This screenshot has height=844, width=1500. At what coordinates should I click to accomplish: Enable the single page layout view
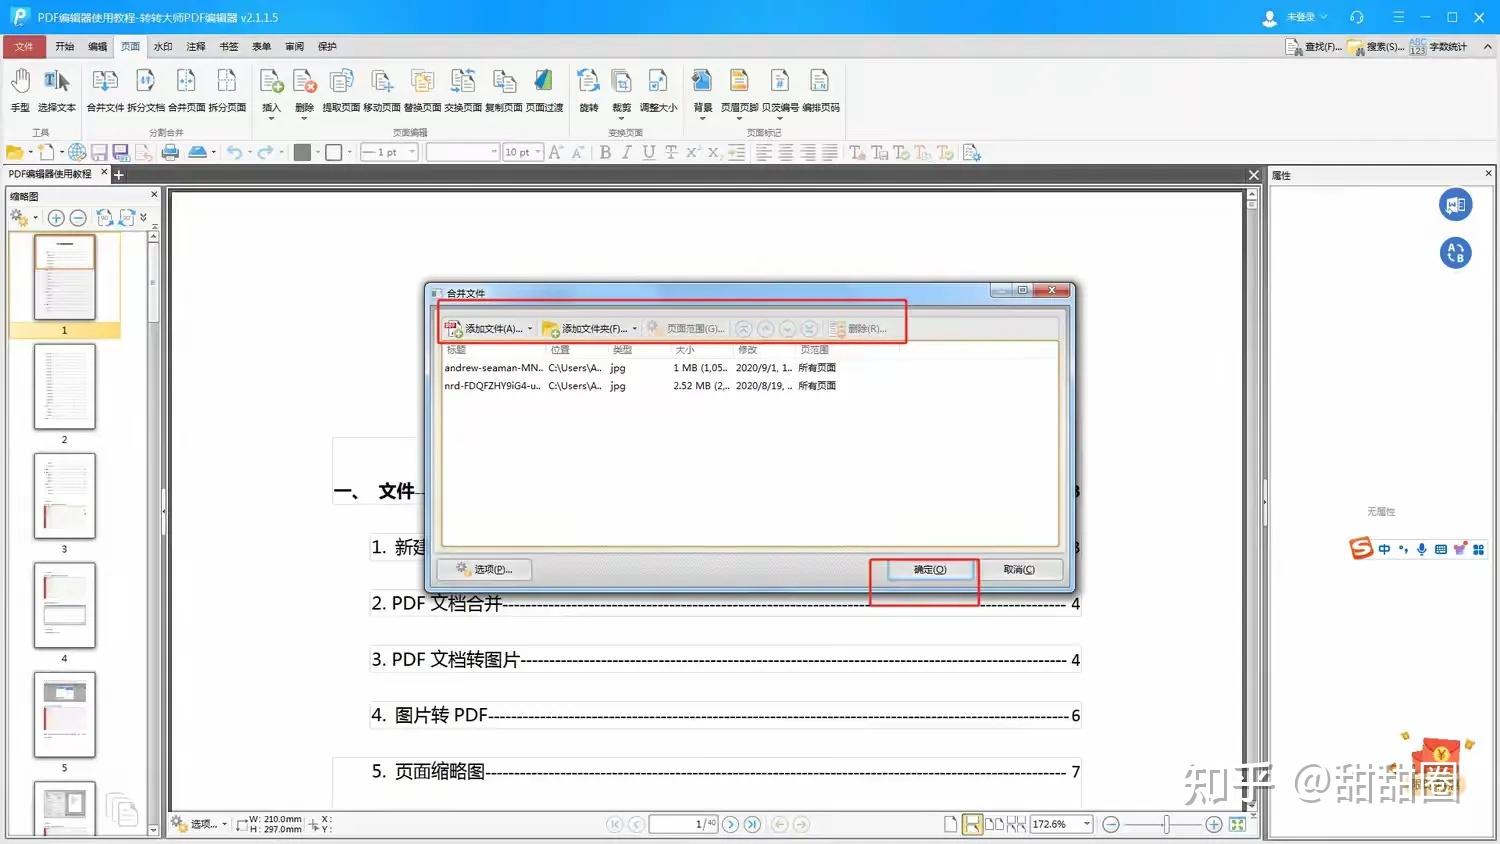pyautogui.click(x=951, y=824)
